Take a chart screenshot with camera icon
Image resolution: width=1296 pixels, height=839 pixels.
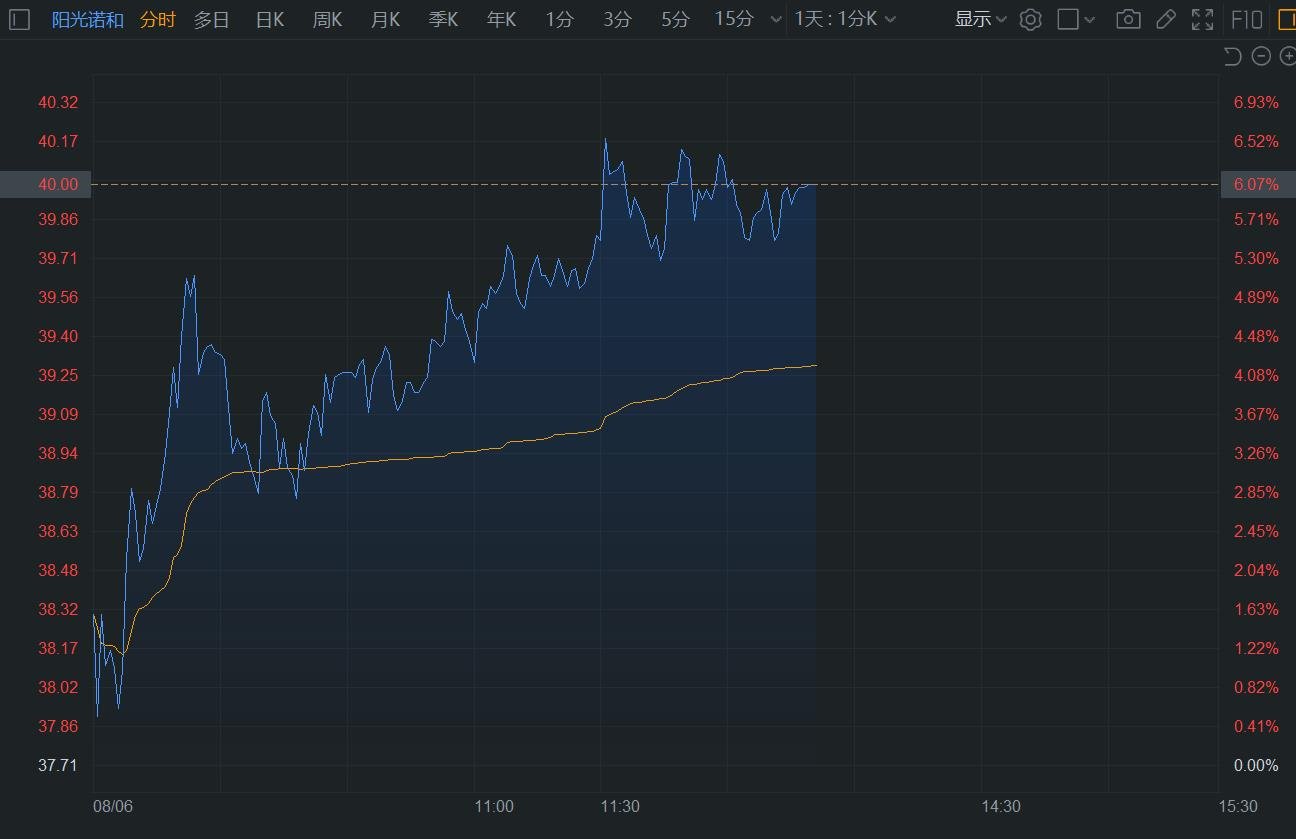pyautogui.click(x=1128, y=19)
